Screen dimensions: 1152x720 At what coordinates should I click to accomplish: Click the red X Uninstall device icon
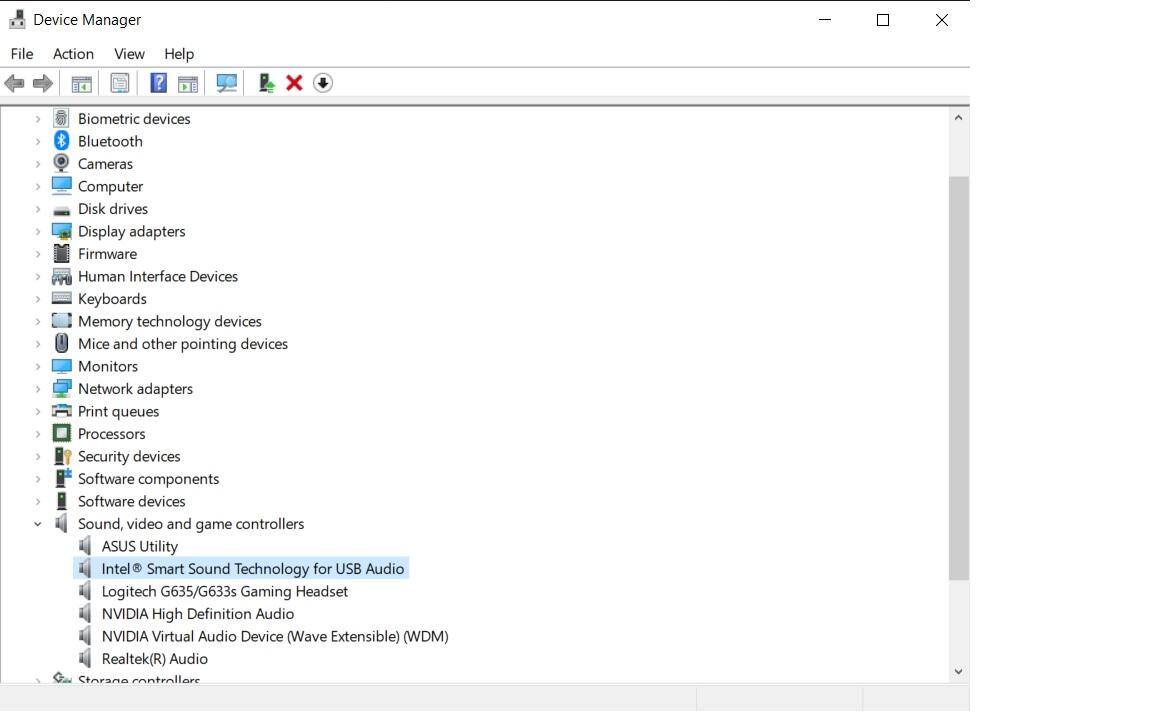tap(294, 83)
